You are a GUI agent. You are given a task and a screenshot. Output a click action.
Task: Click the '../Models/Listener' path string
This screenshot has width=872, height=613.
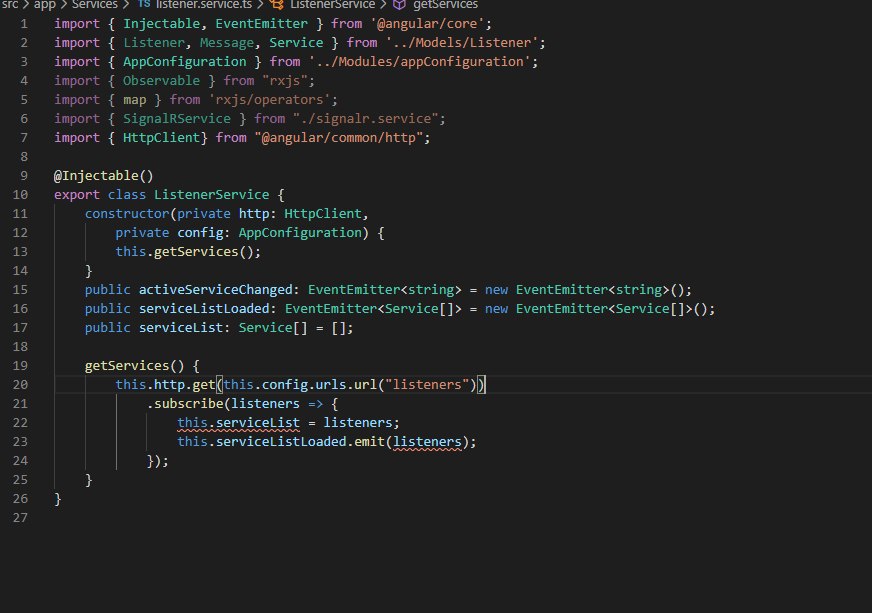462,43
